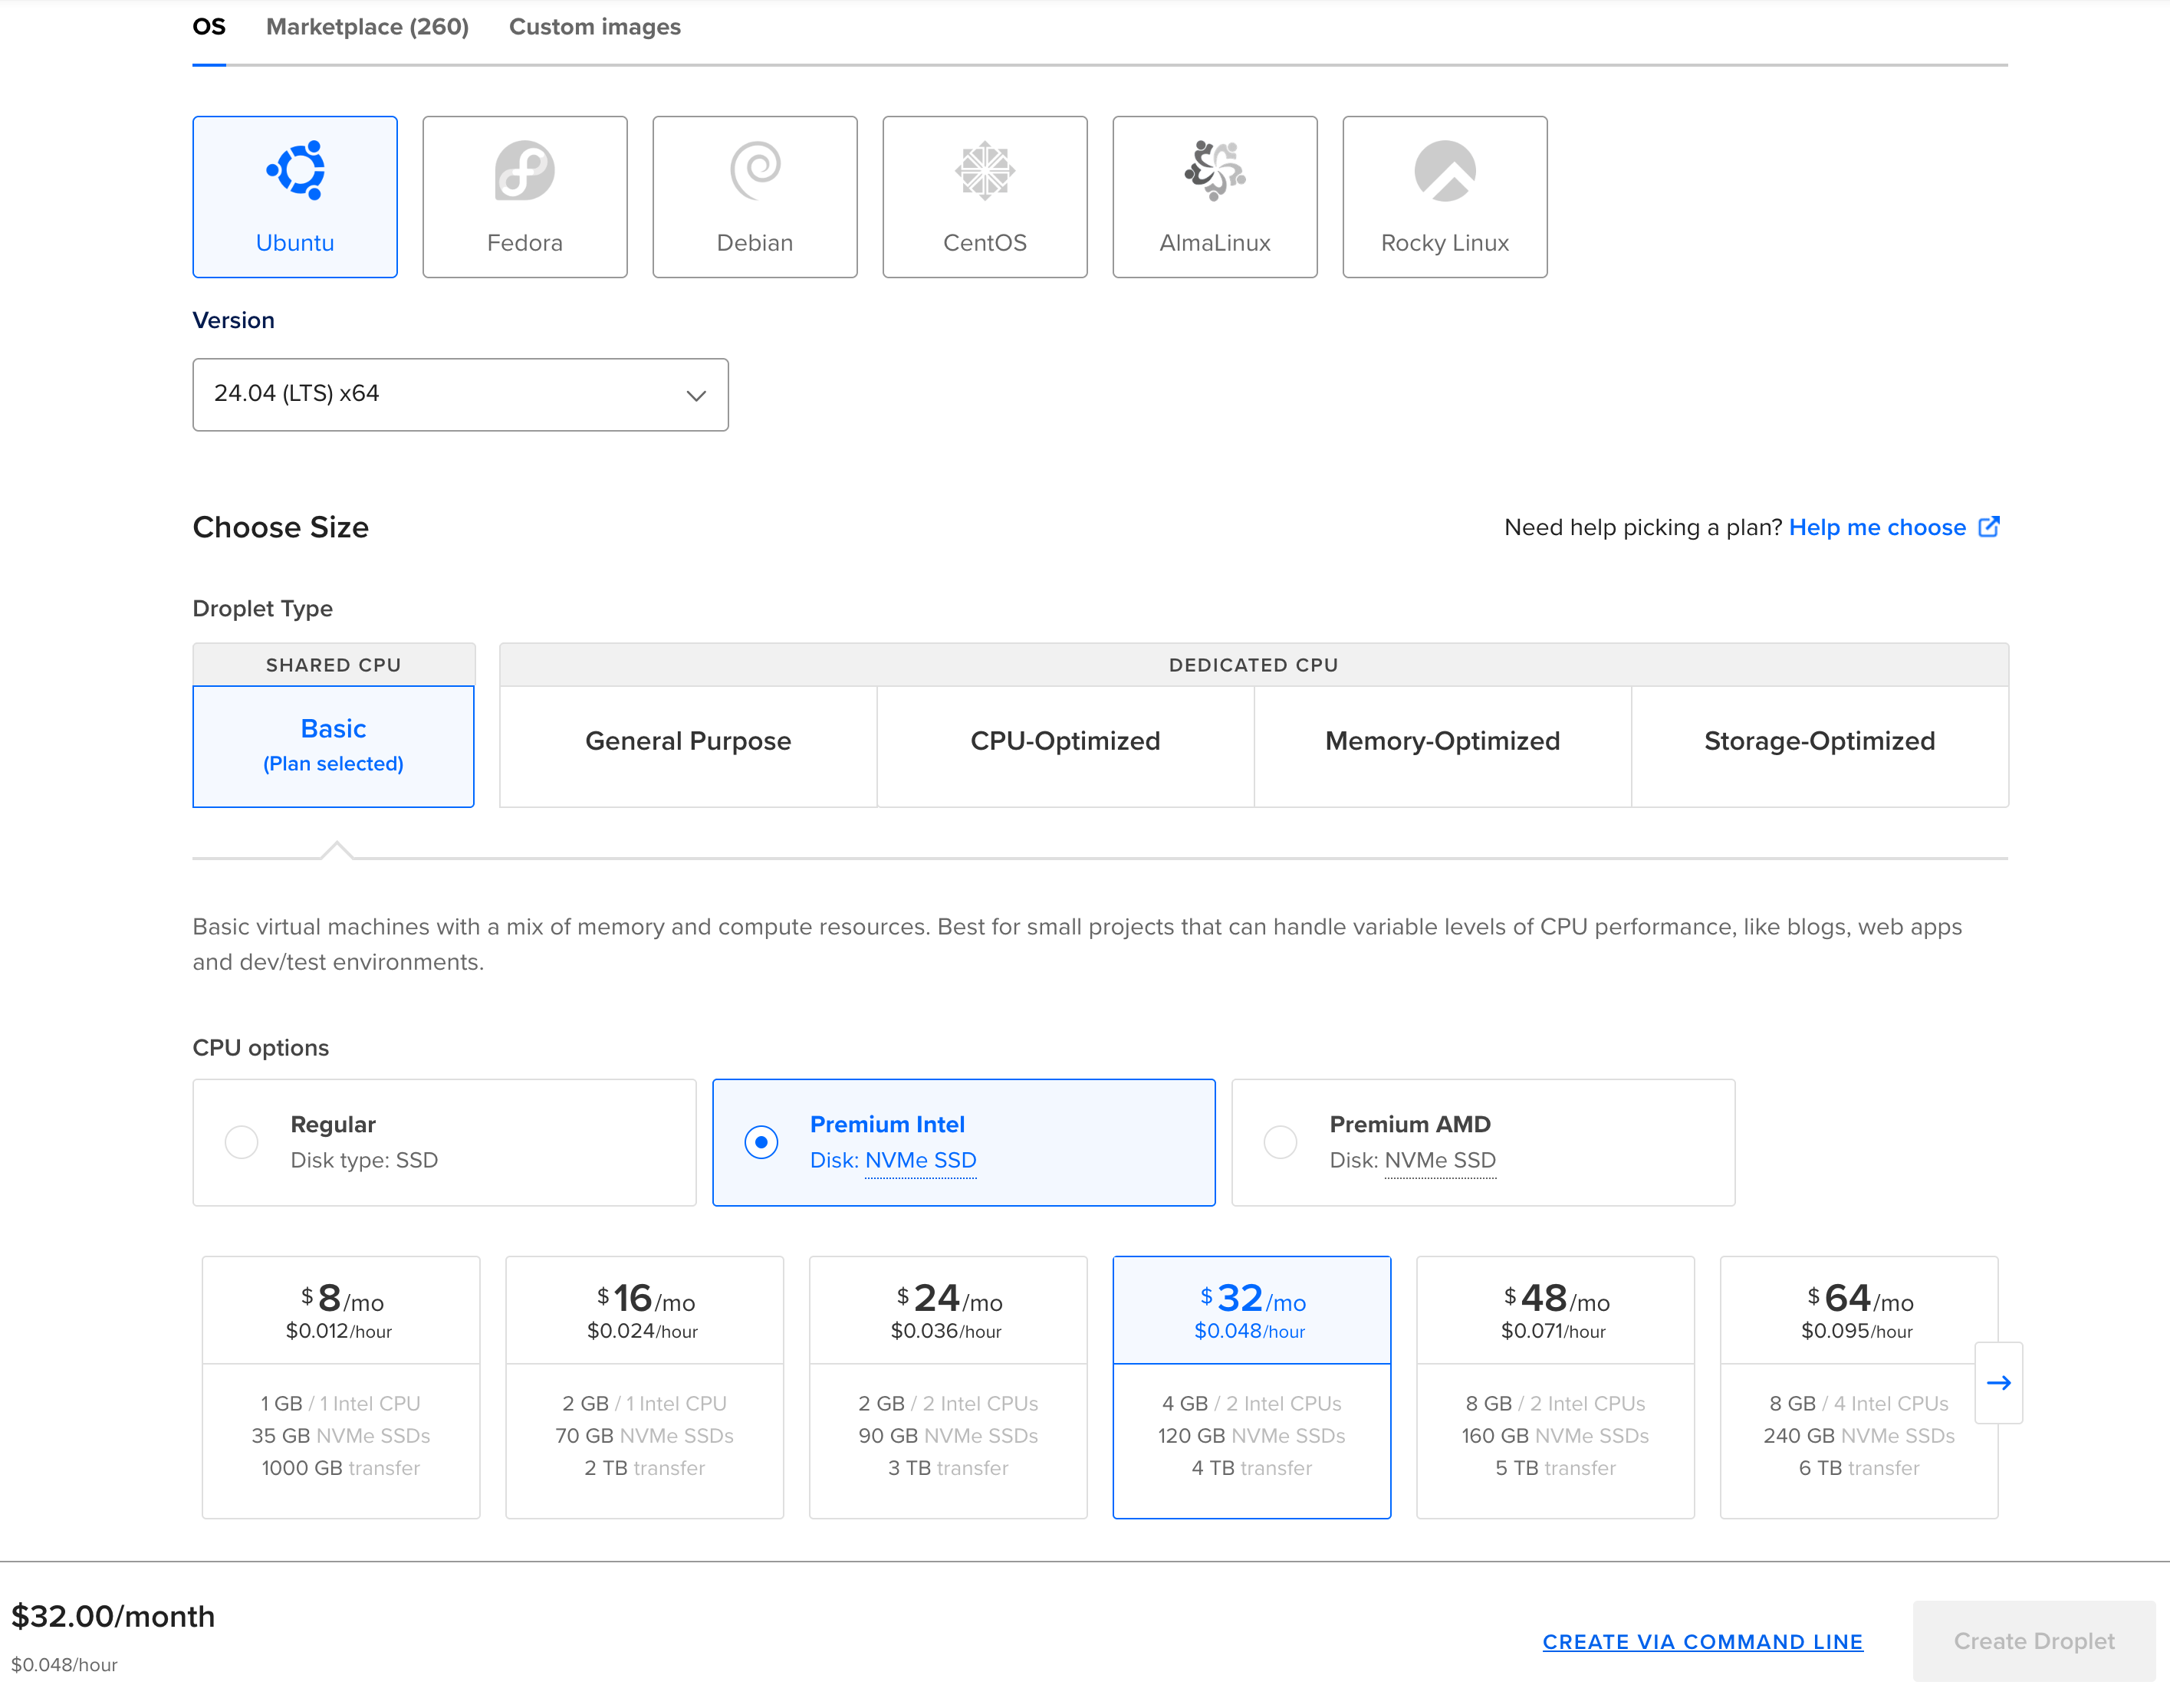Viewport: 2170px width, 1708px height.
Task: Click the 'SHARED CPU' header label
Action: click(x=333, y=665)
